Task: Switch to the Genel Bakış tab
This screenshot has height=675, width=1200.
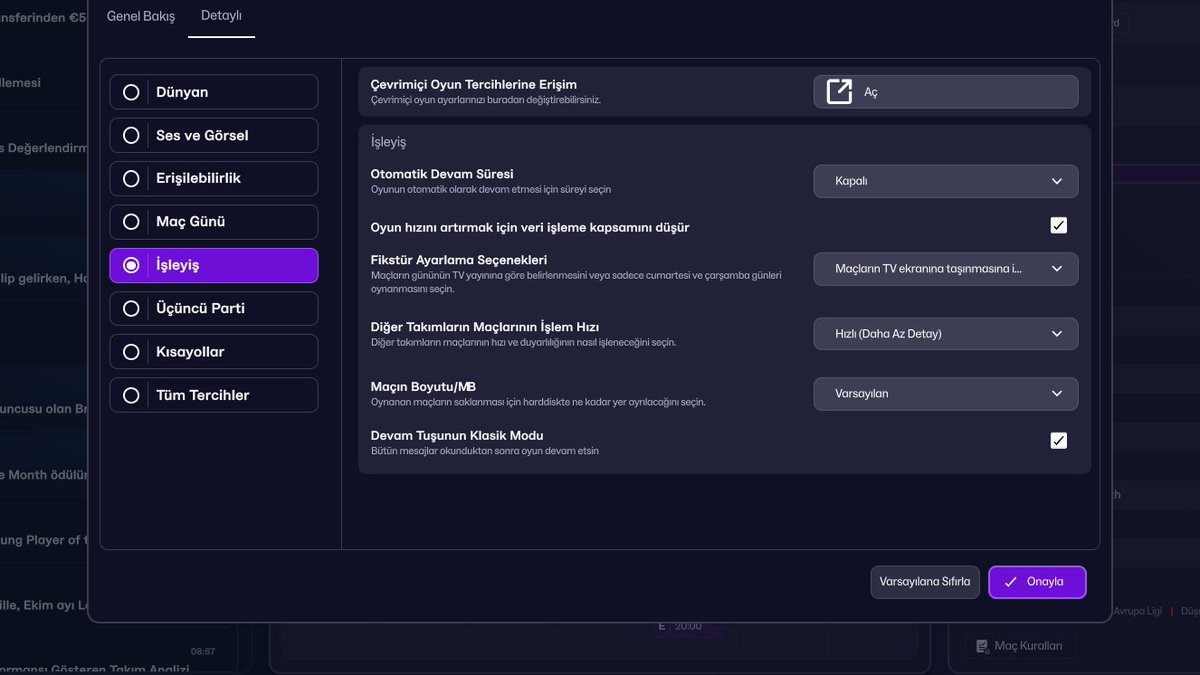Action: pyautogui.click(x=141, y=16)
